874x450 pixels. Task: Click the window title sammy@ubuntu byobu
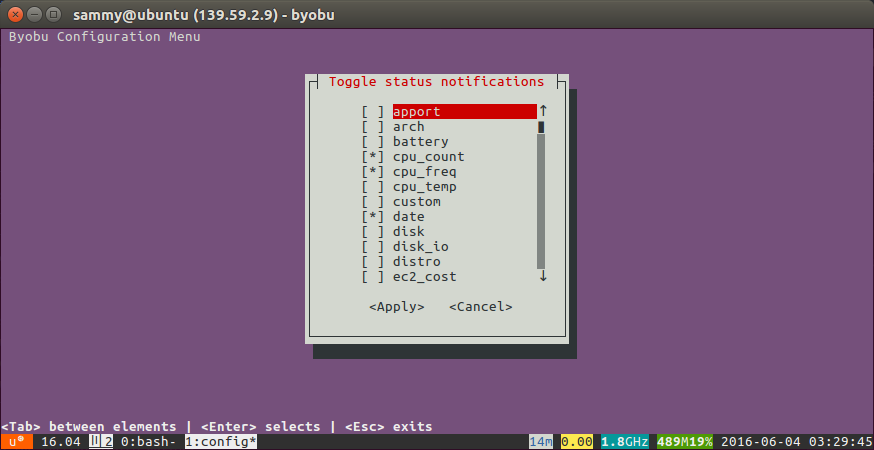tap(204, 14)
